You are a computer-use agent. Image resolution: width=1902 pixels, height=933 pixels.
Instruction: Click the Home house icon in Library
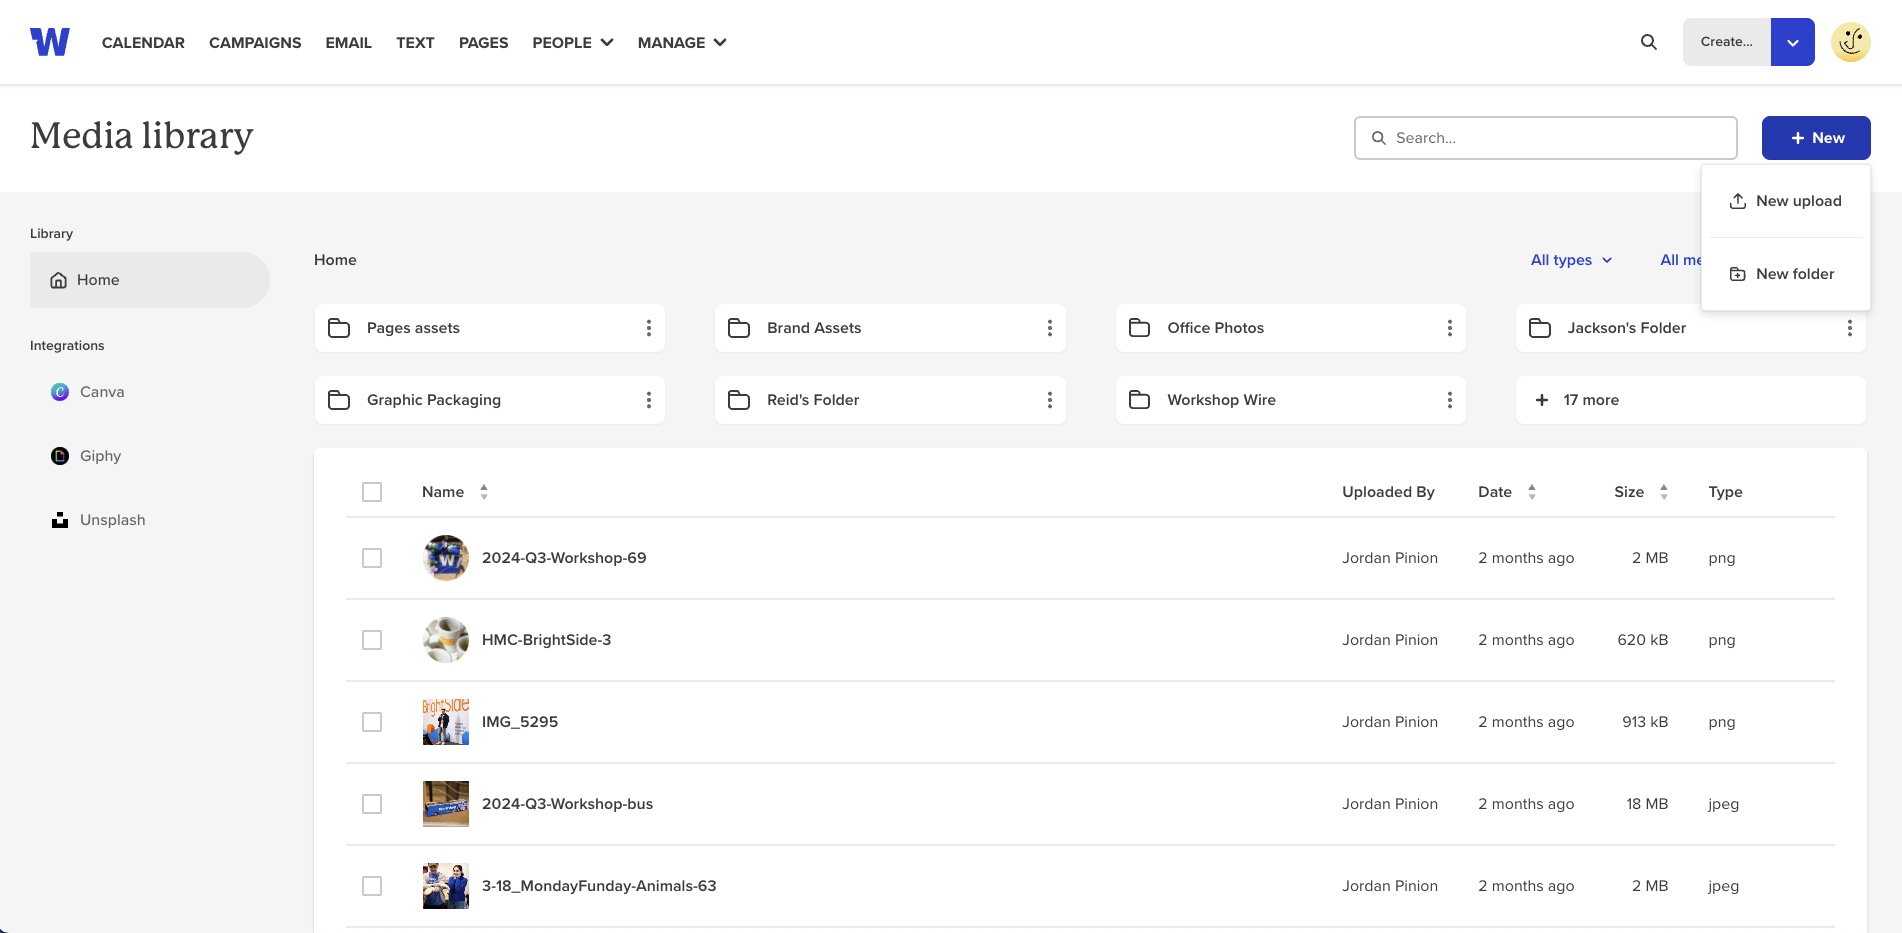59,280
